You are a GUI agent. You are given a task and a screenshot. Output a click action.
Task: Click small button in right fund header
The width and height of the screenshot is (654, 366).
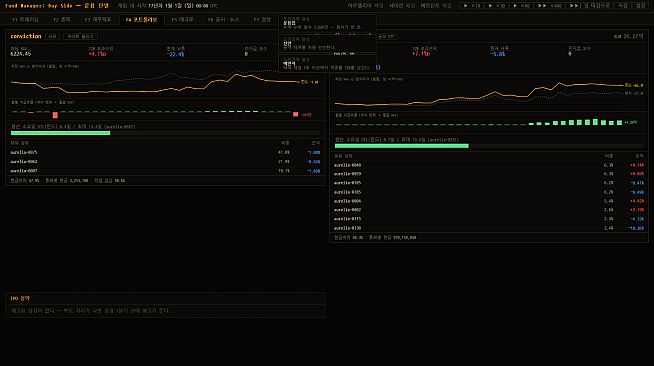[x=386, y=36]
